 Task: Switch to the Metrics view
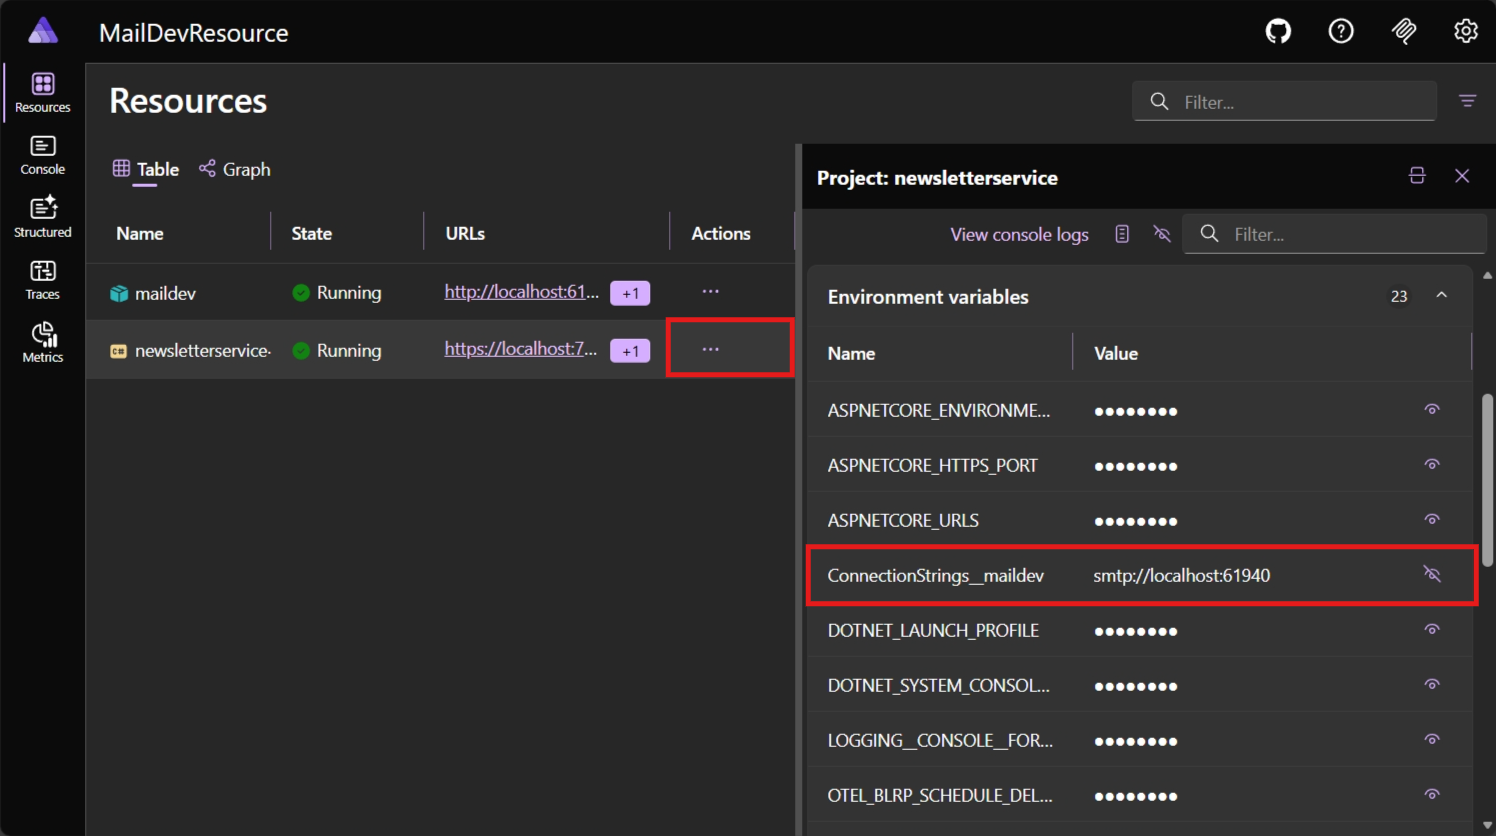(42, 340)
